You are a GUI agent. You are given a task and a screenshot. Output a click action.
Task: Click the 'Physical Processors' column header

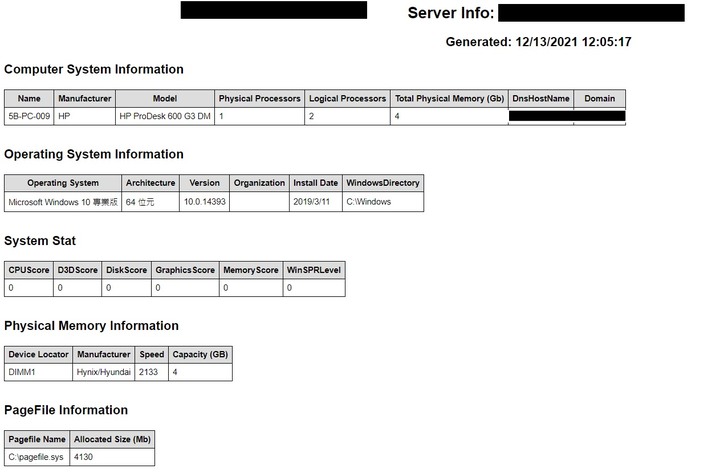[x=259, y=98]
